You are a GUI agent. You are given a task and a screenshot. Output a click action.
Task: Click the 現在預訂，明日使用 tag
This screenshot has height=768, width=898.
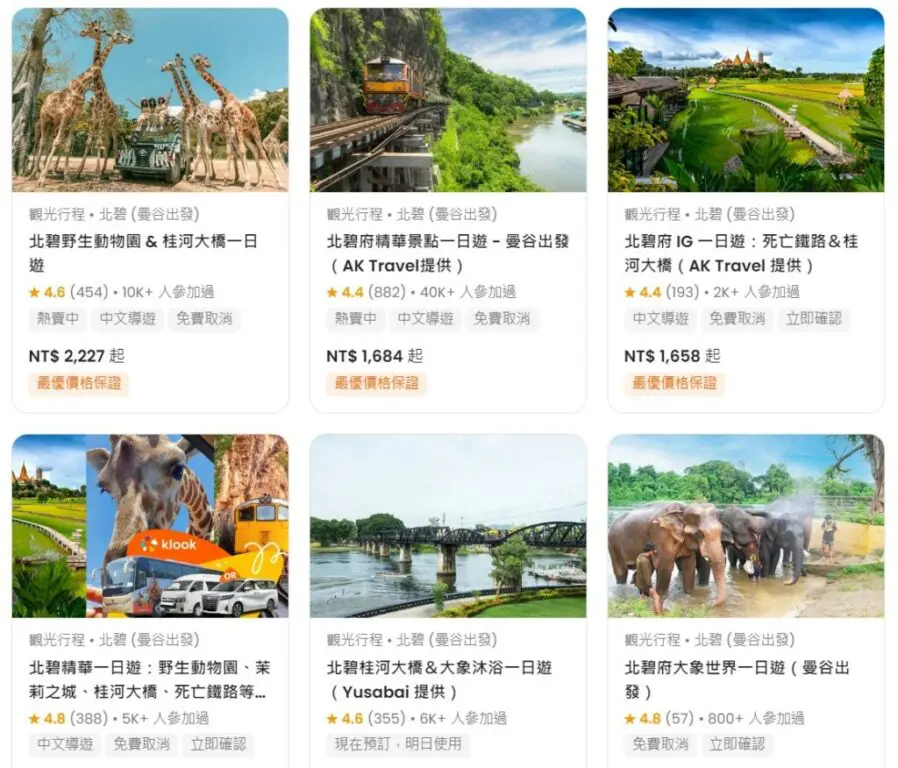398,744
